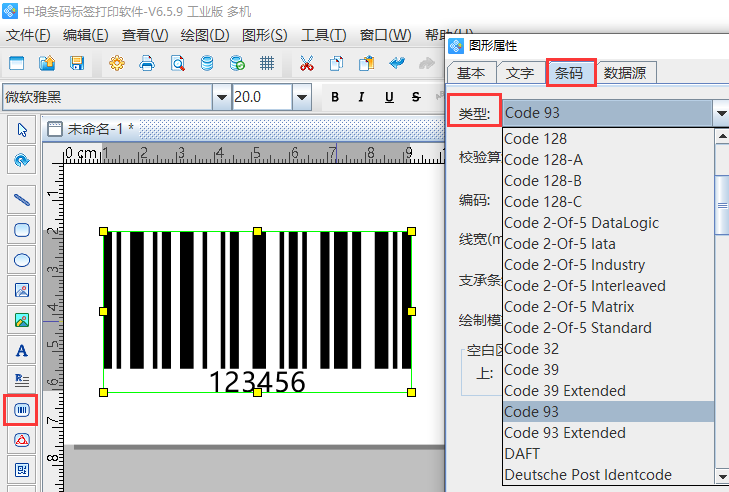The image size is (729, 492).
Task: Toggle strikethrough formatting
Action: click(416, 97)
